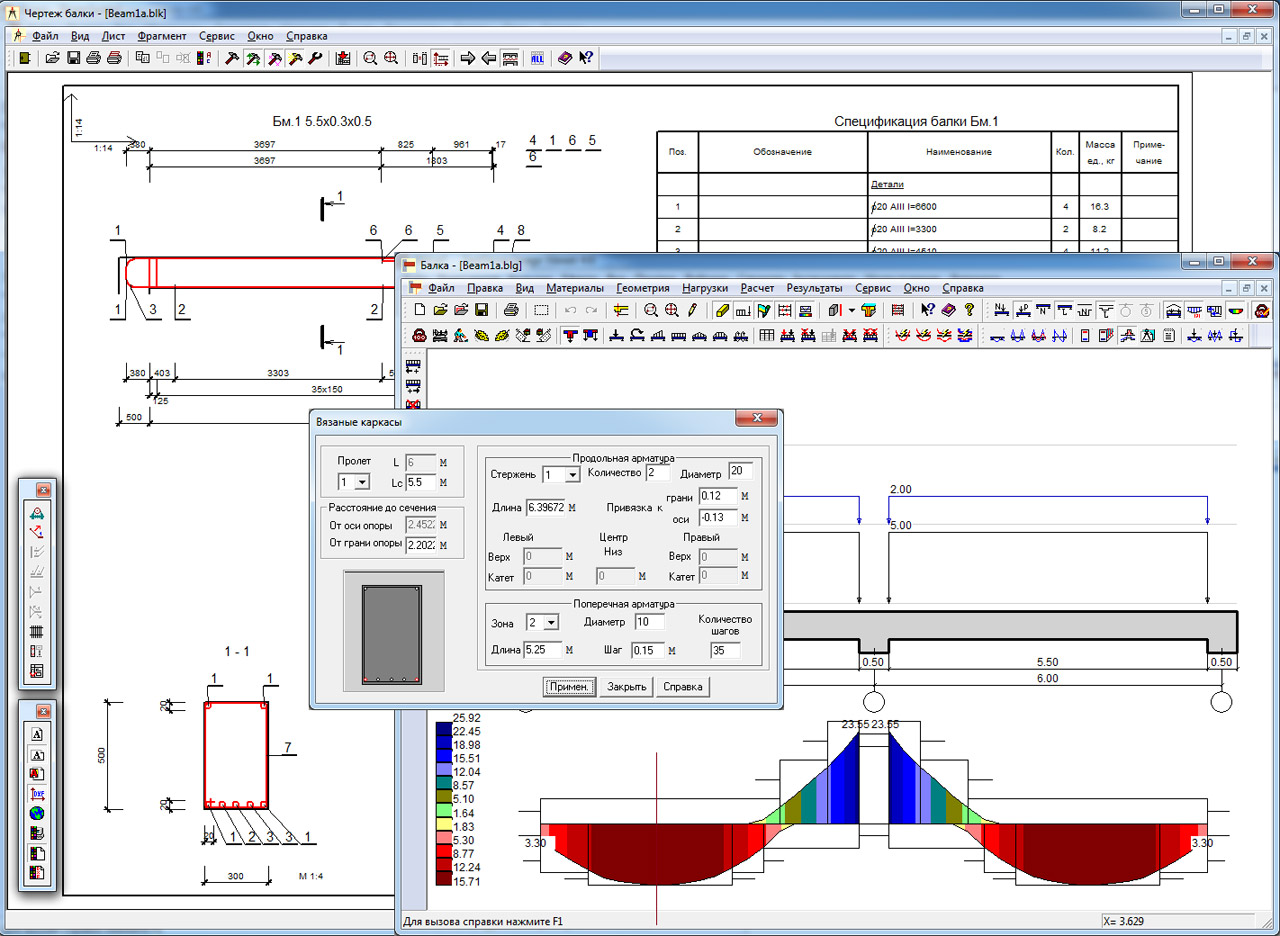Open the Зона zone dropdown
This screenshot has height=936, width=1280.
click(553, 623)
